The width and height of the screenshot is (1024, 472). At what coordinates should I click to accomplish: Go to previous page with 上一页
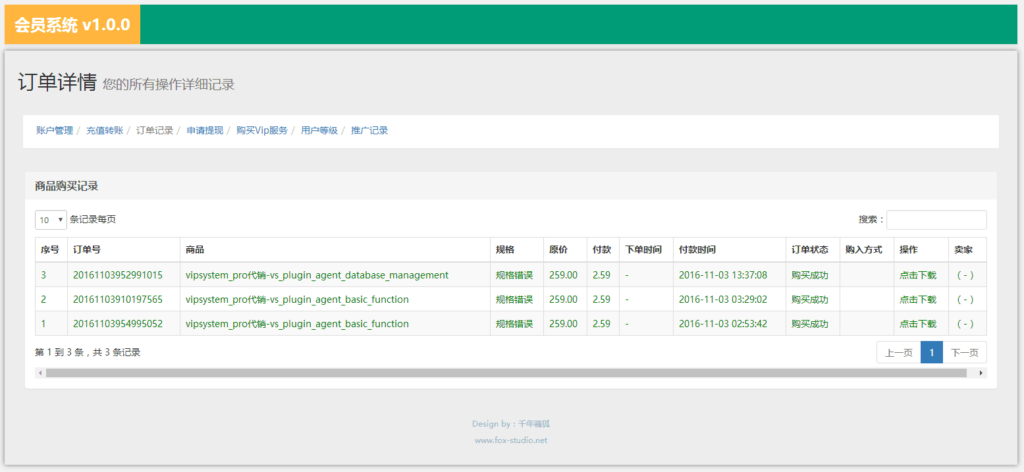[899, 353]
